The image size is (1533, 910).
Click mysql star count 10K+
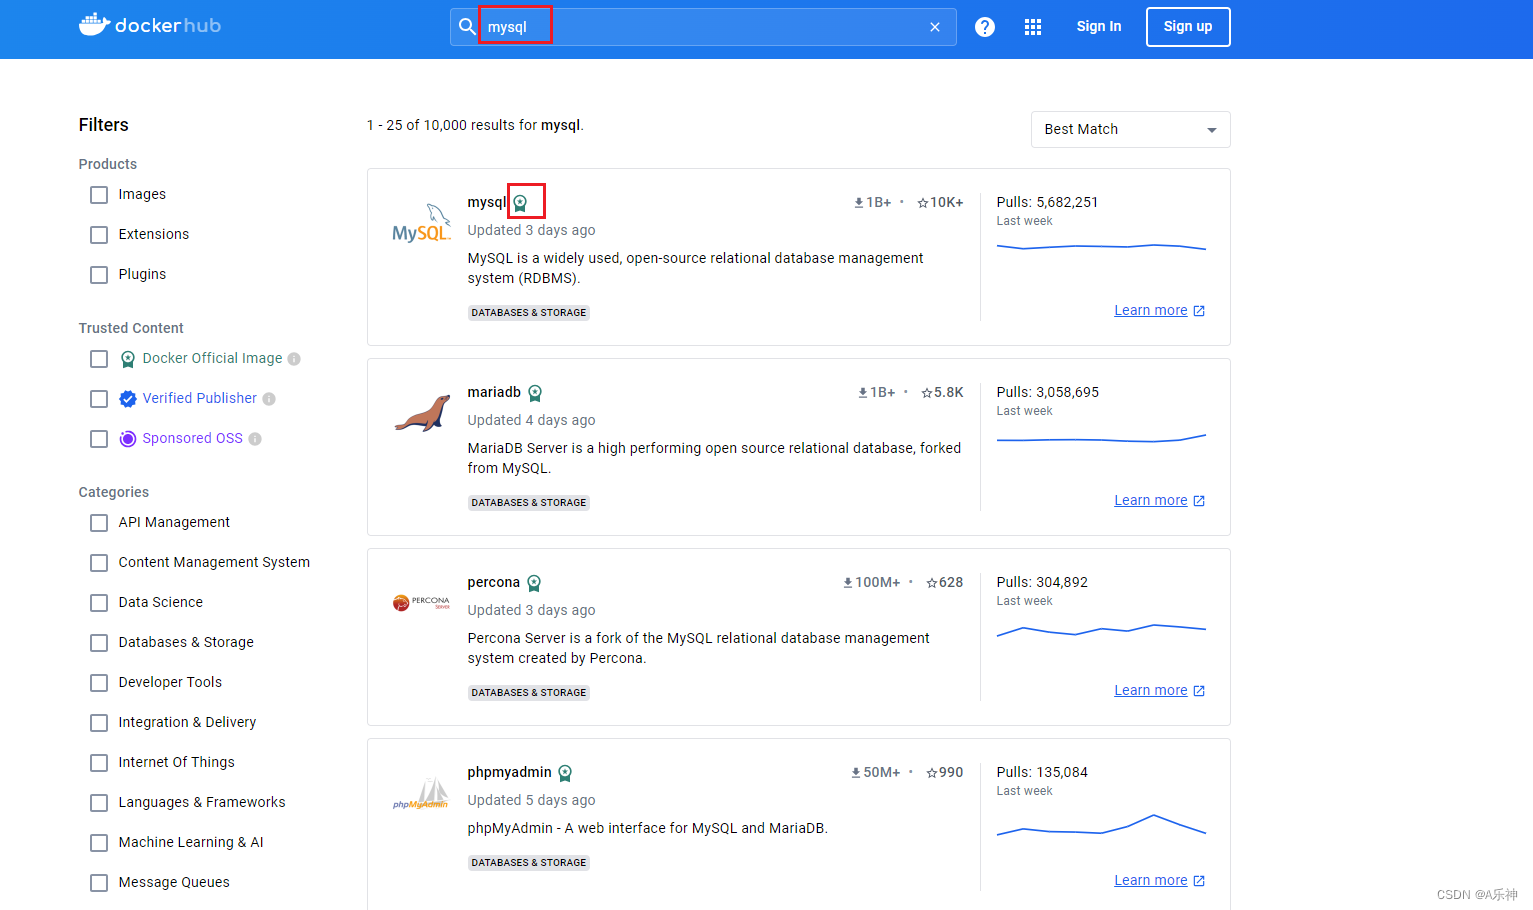tap(940, 202)
